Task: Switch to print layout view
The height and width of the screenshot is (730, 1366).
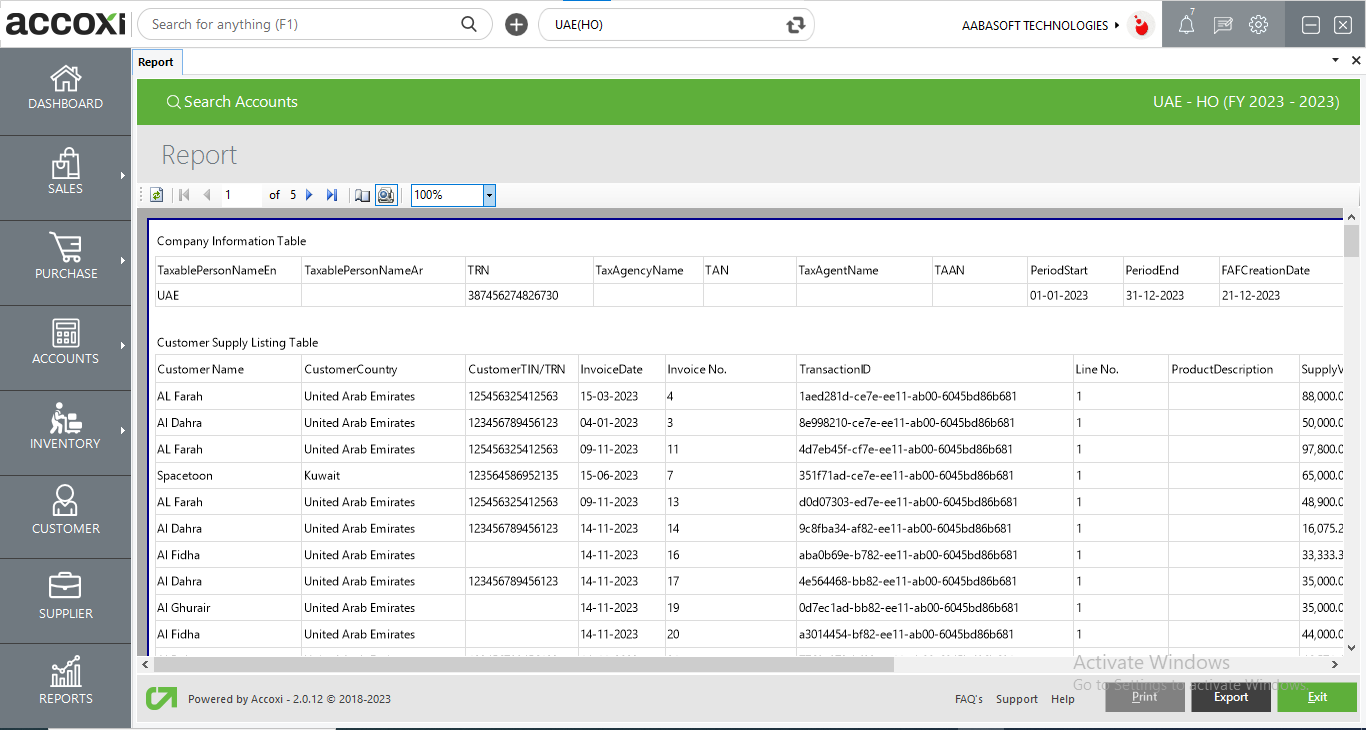Action: pos(362,195)
